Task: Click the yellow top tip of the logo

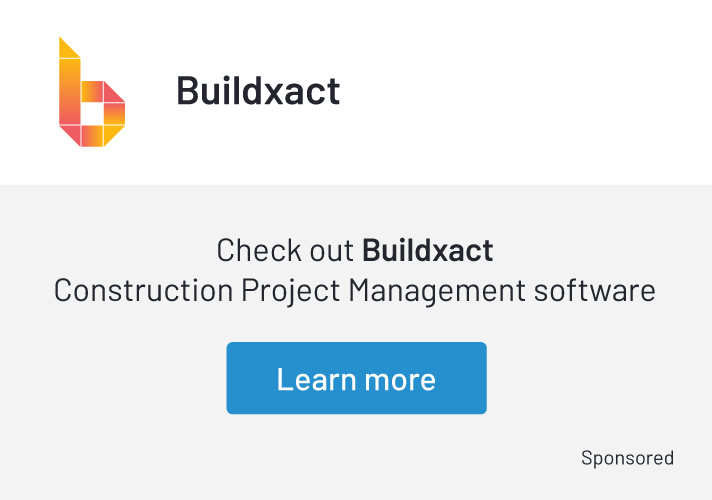Action: point(66,46)
